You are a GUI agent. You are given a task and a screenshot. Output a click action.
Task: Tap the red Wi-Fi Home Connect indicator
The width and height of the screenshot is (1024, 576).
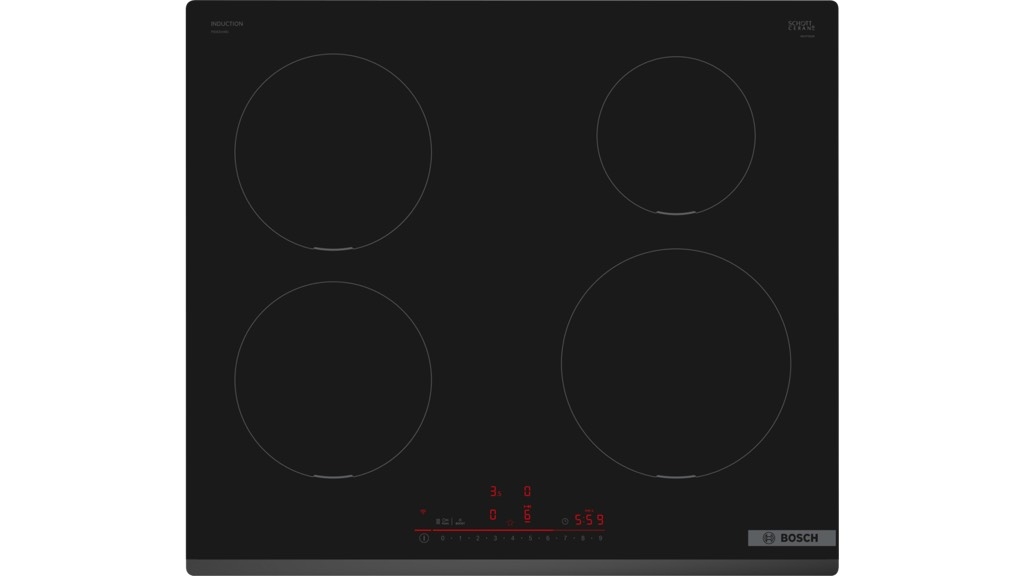[x=423, y=512]
